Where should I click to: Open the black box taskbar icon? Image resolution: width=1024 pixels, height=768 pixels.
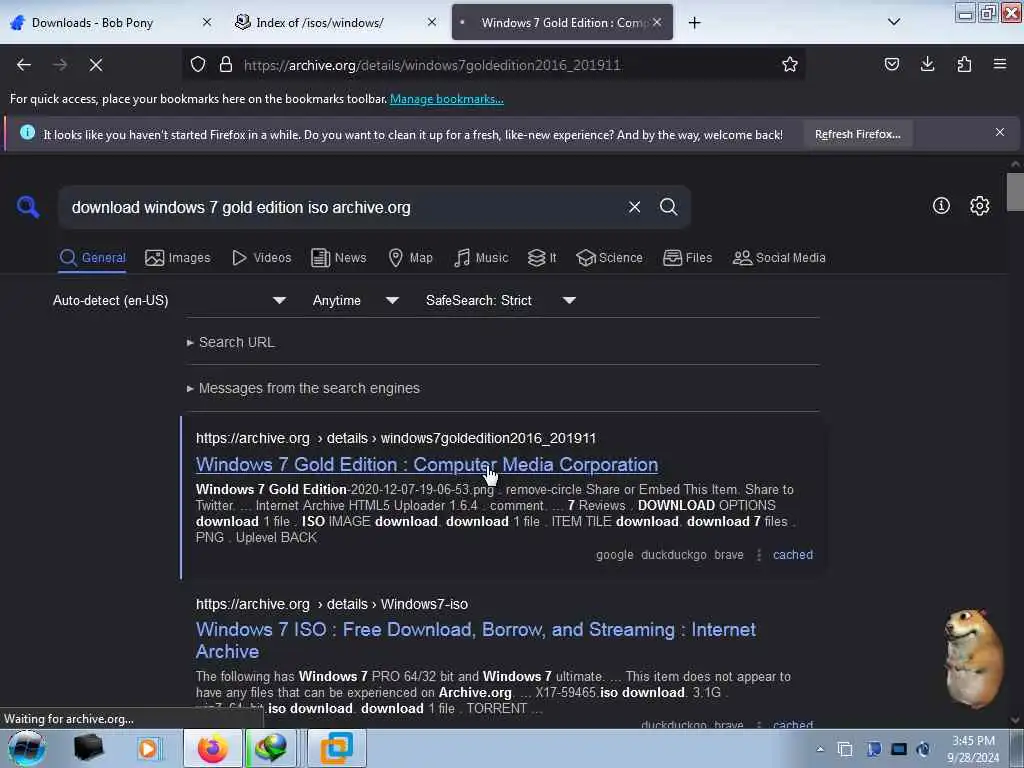pos(88,748)
